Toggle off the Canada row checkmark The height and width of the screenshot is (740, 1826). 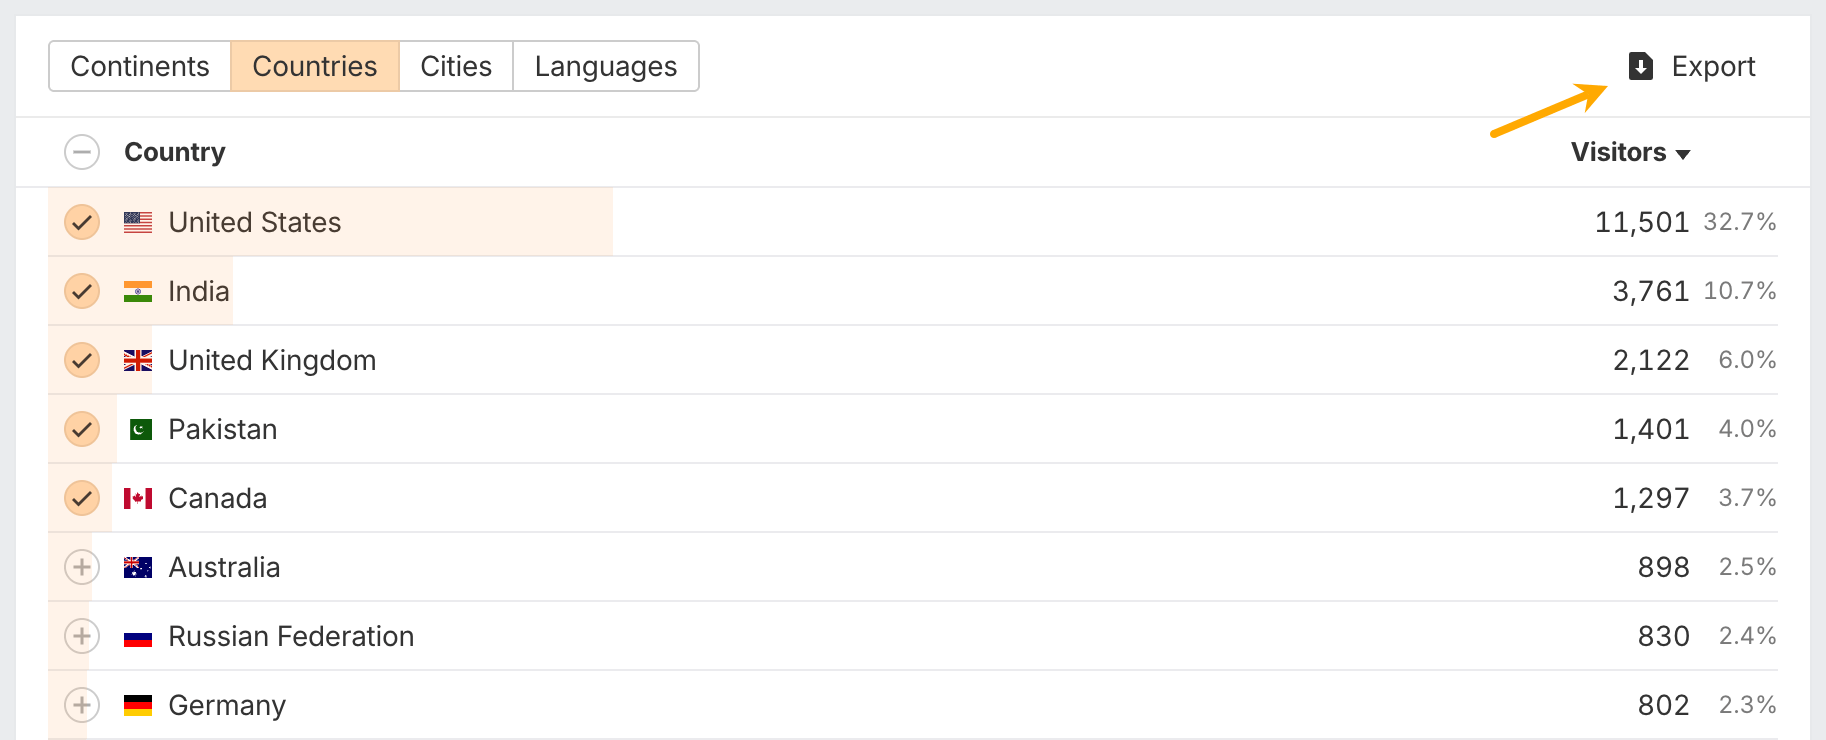click(x=82, y=498)
